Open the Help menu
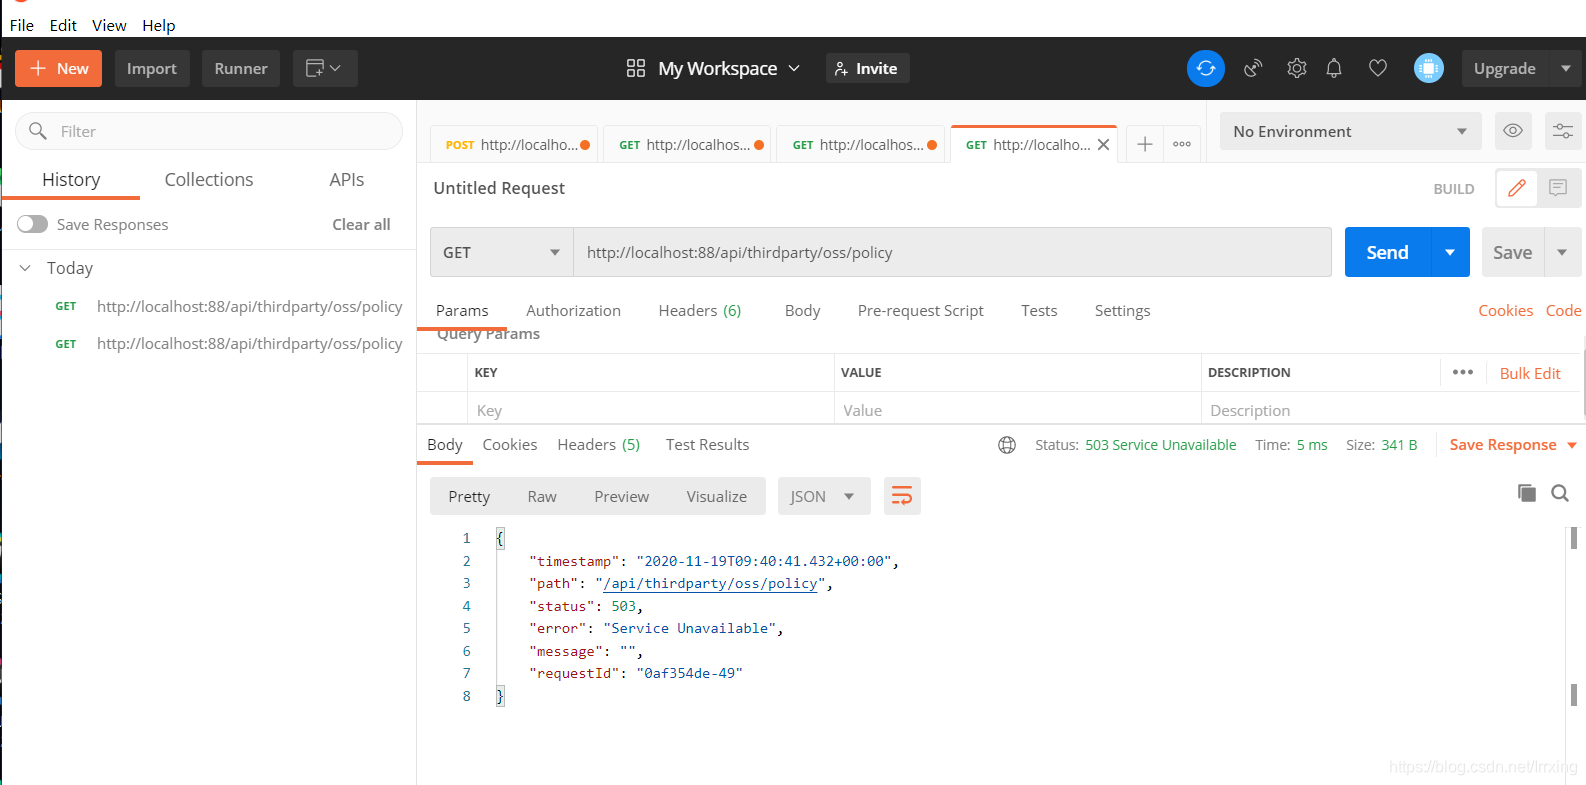This screenshot has width=1586, height=785. click(158, 25)
